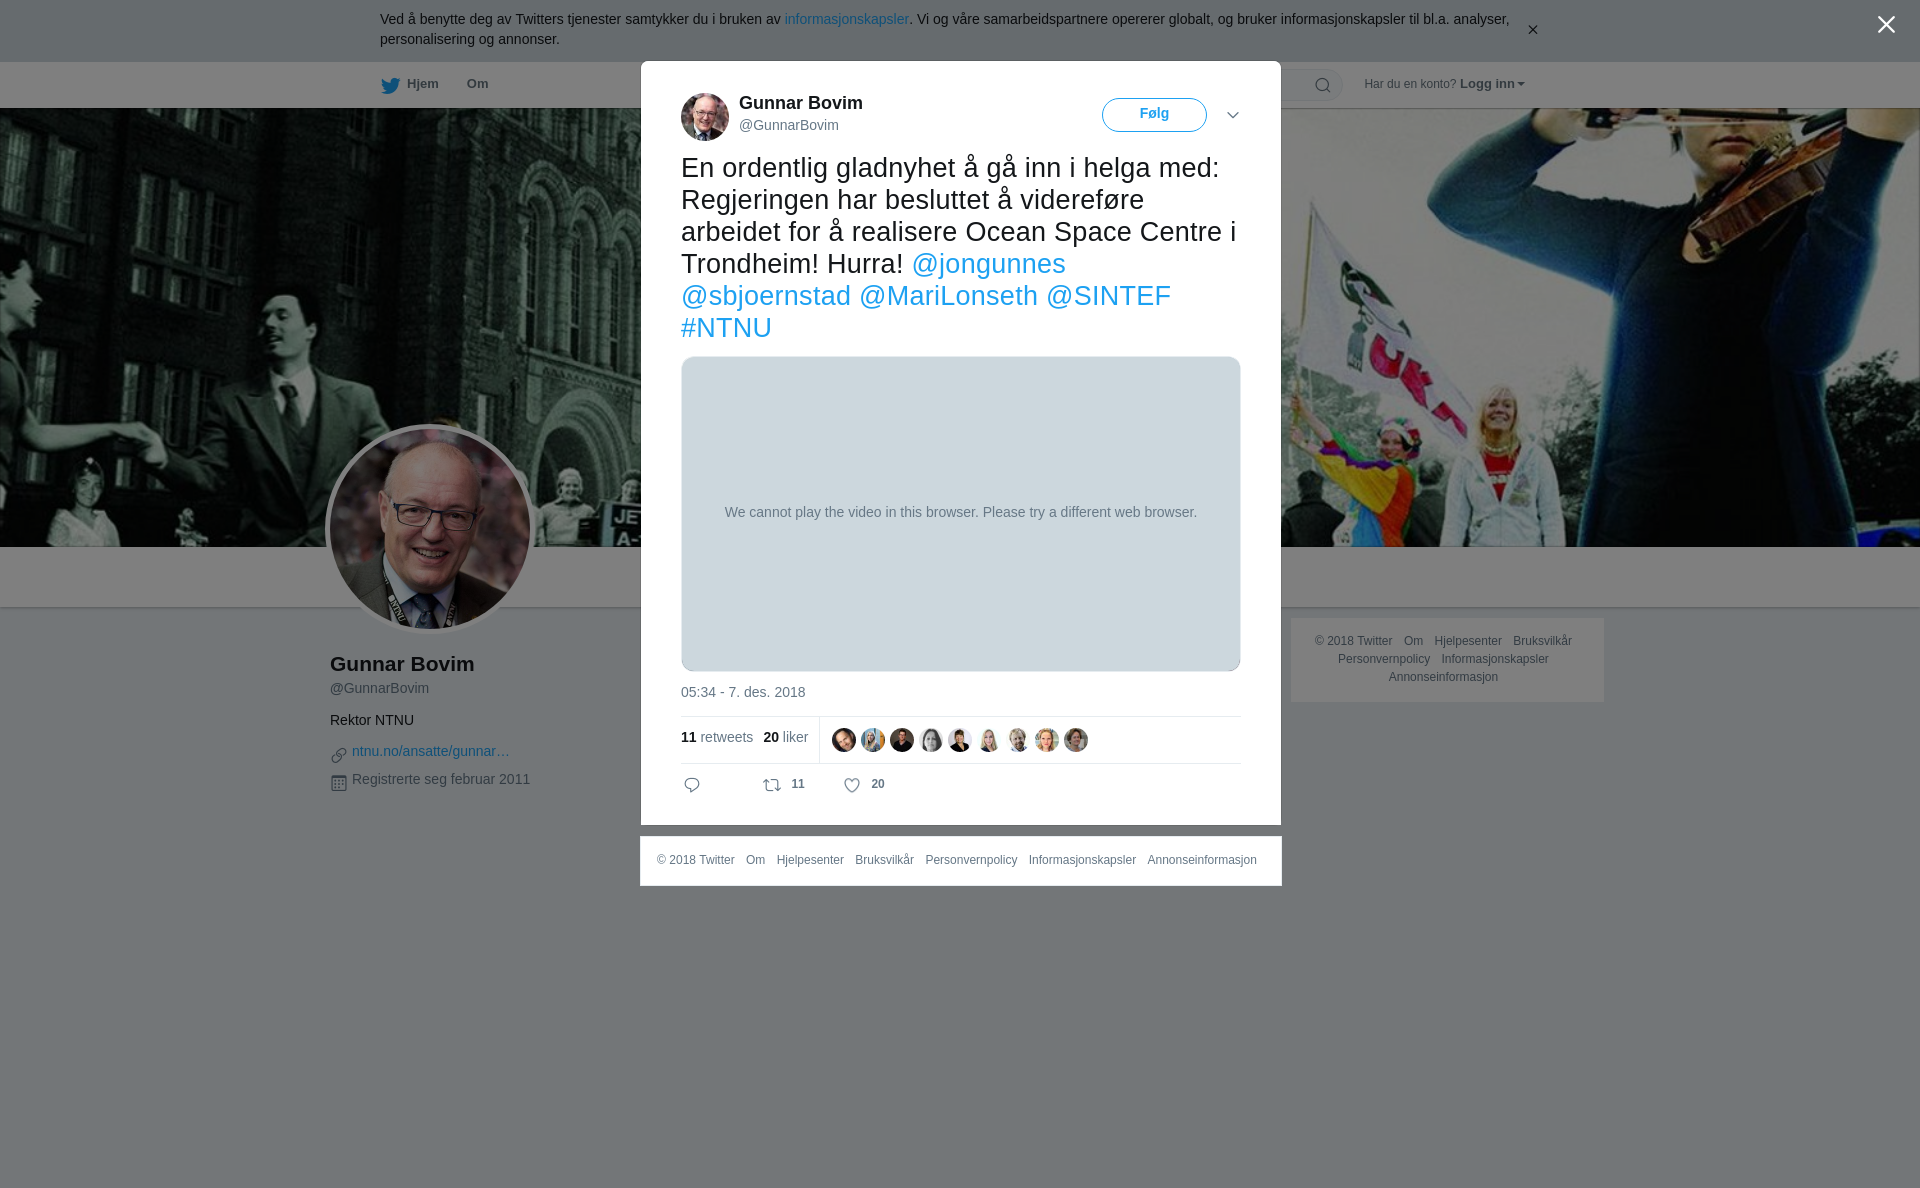Click the informasjonskapsler link in banner
This screenshot has height=1188, width=1920.
point(846,19)
